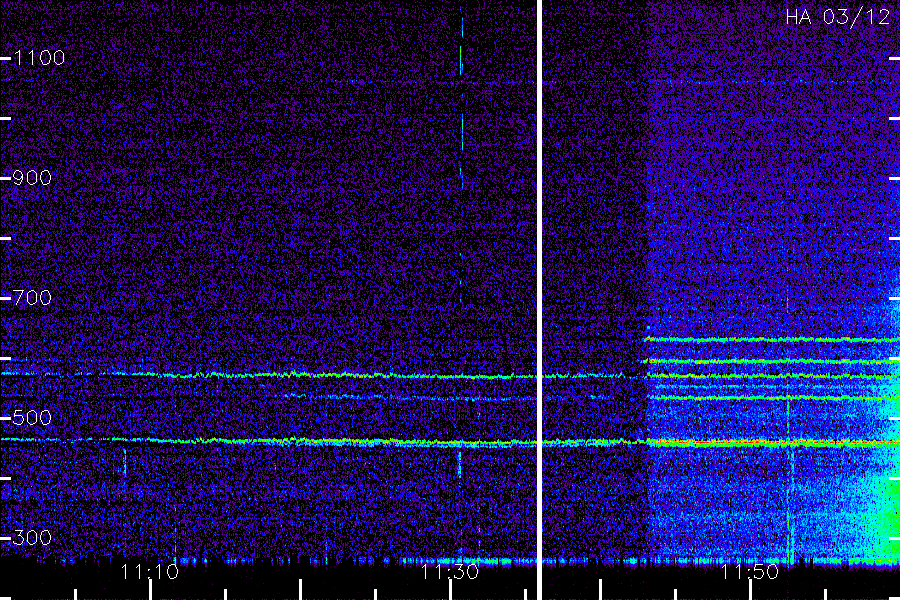The height and width of the screenshot is (600, 900).
Task: Click the 700 frequency axis label
Action: 32,298
